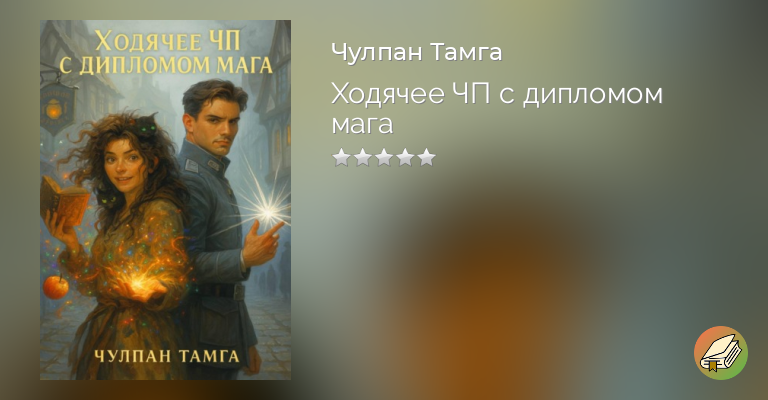The width and height of the screenshot is (768, 400).
Task: Click the uniformed man's face on the cover
Action: (x=216, y=127)
